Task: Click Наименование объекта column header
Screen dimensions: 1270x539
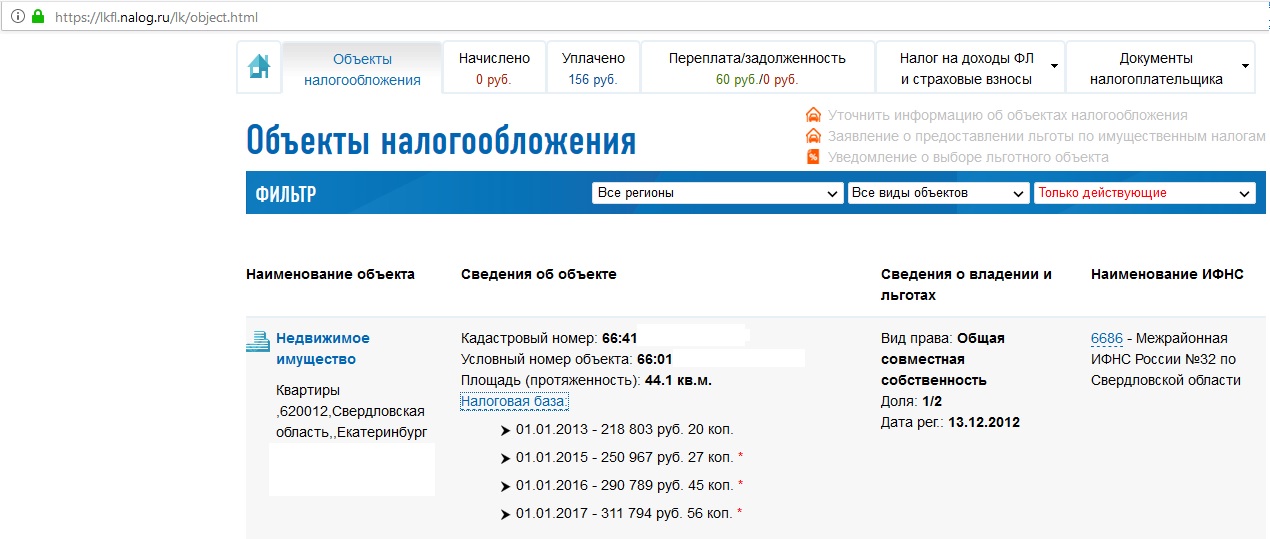Action: pyautogui.click(x=330, y=274)
